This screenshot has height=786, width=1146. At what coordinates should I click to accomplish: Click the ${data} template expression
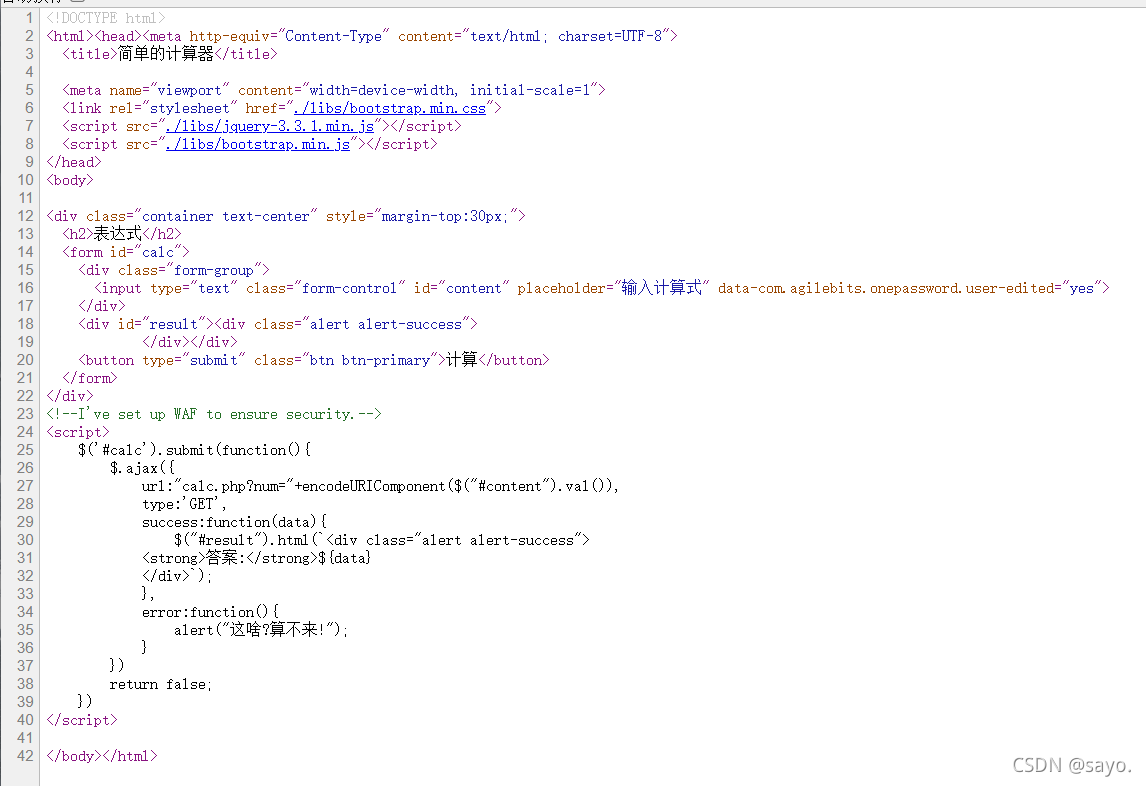click(344, 558)
